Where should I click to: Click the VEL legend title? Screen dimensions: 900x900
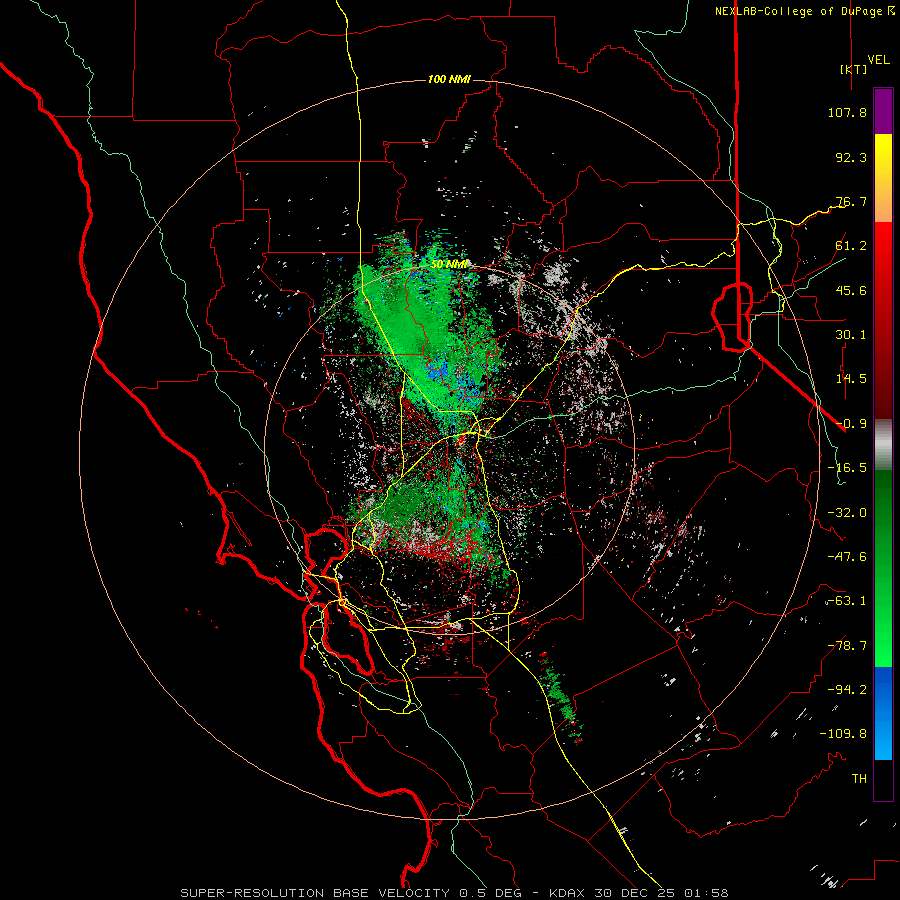pos(878,60)
